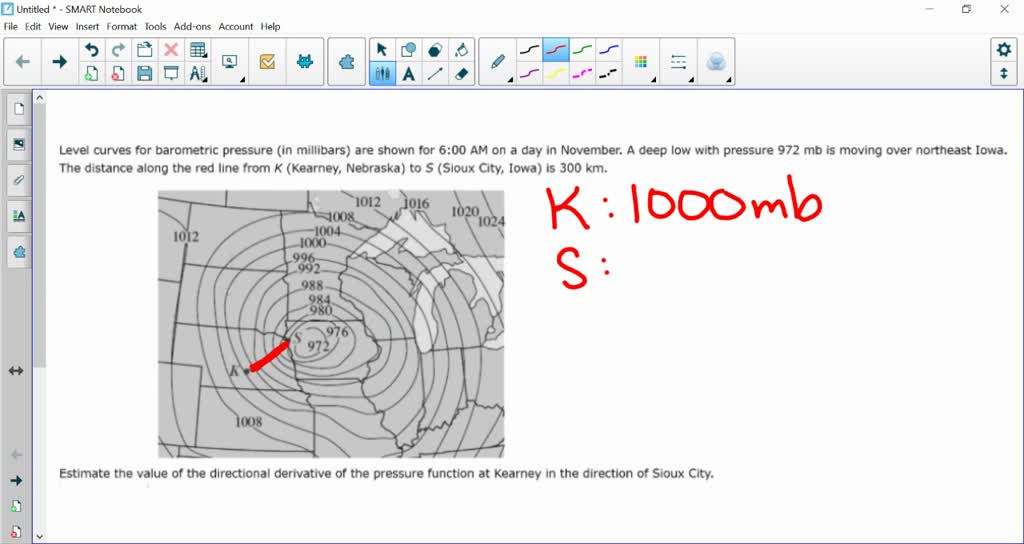Add a new page icon
The image size is (1024, 544).
pos(92,73)
